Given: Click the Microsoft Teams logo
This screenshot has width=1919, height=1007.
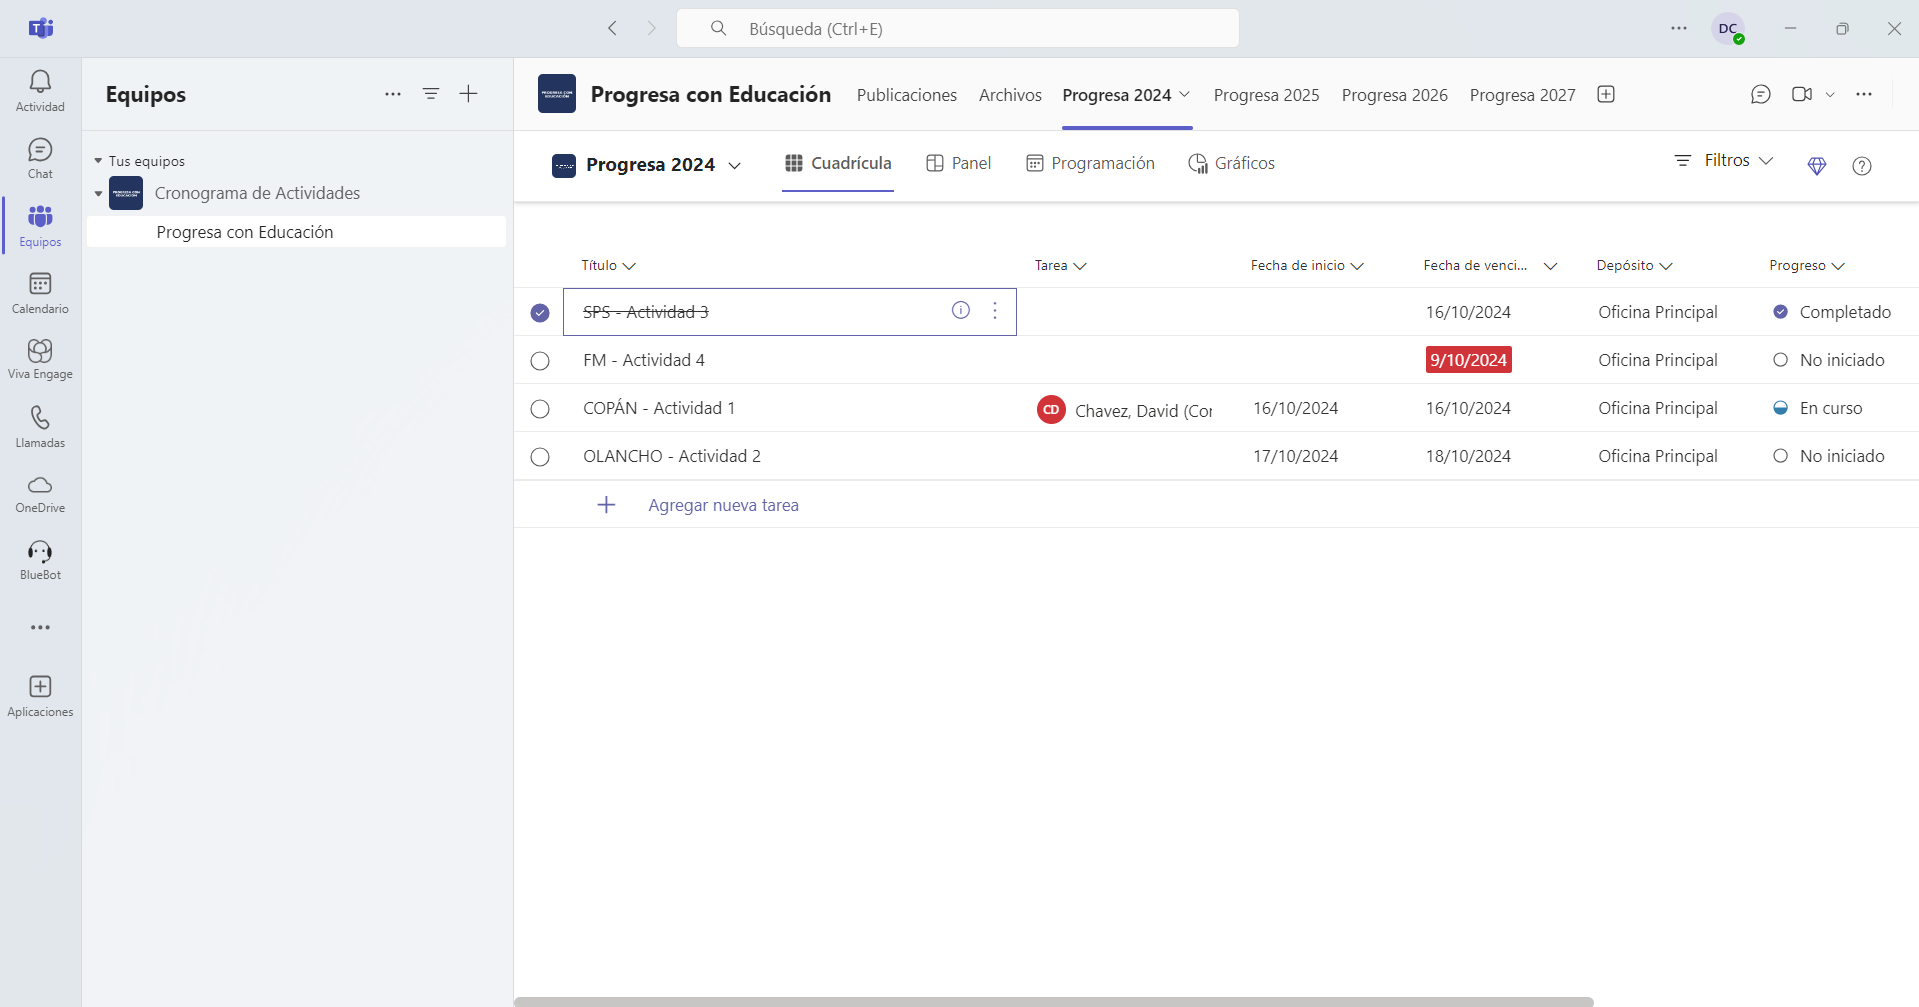Looking at the screenshot, I should (x=41, y=28).
